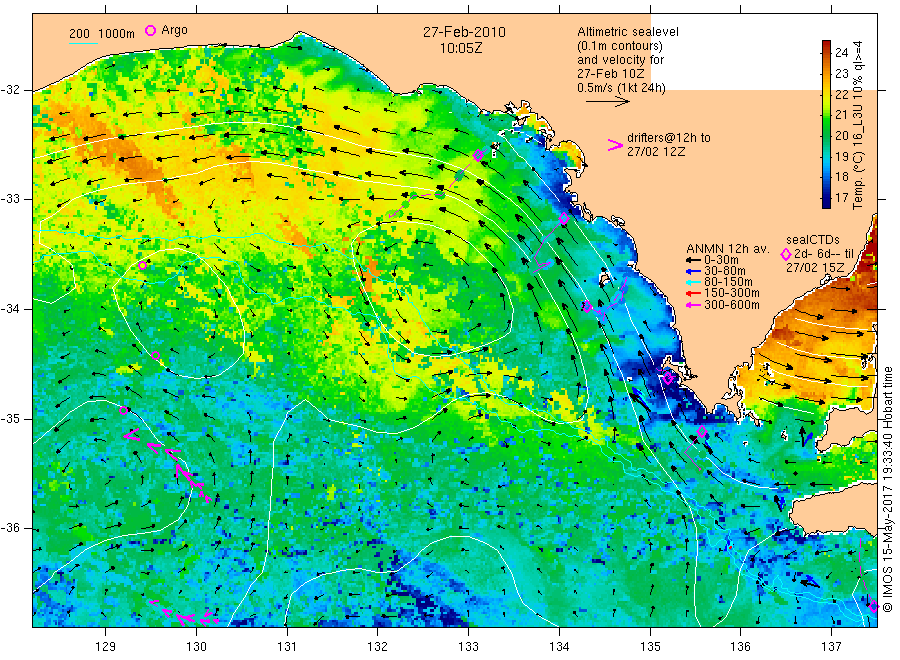Click the temperature color bar
This screenshot has width=900, height=660.
point(826,124)
